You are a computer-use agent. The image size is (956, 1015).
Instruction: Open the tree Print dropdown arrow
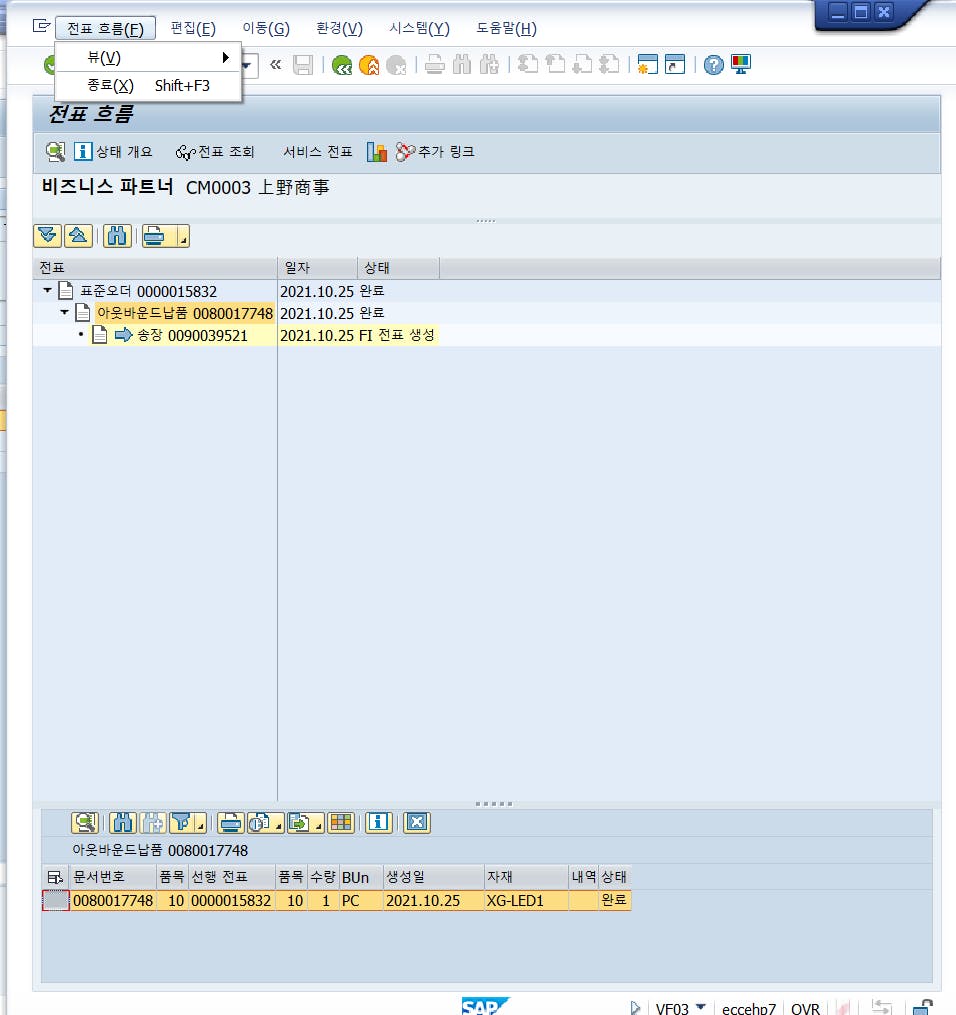(x=183, y=236)
